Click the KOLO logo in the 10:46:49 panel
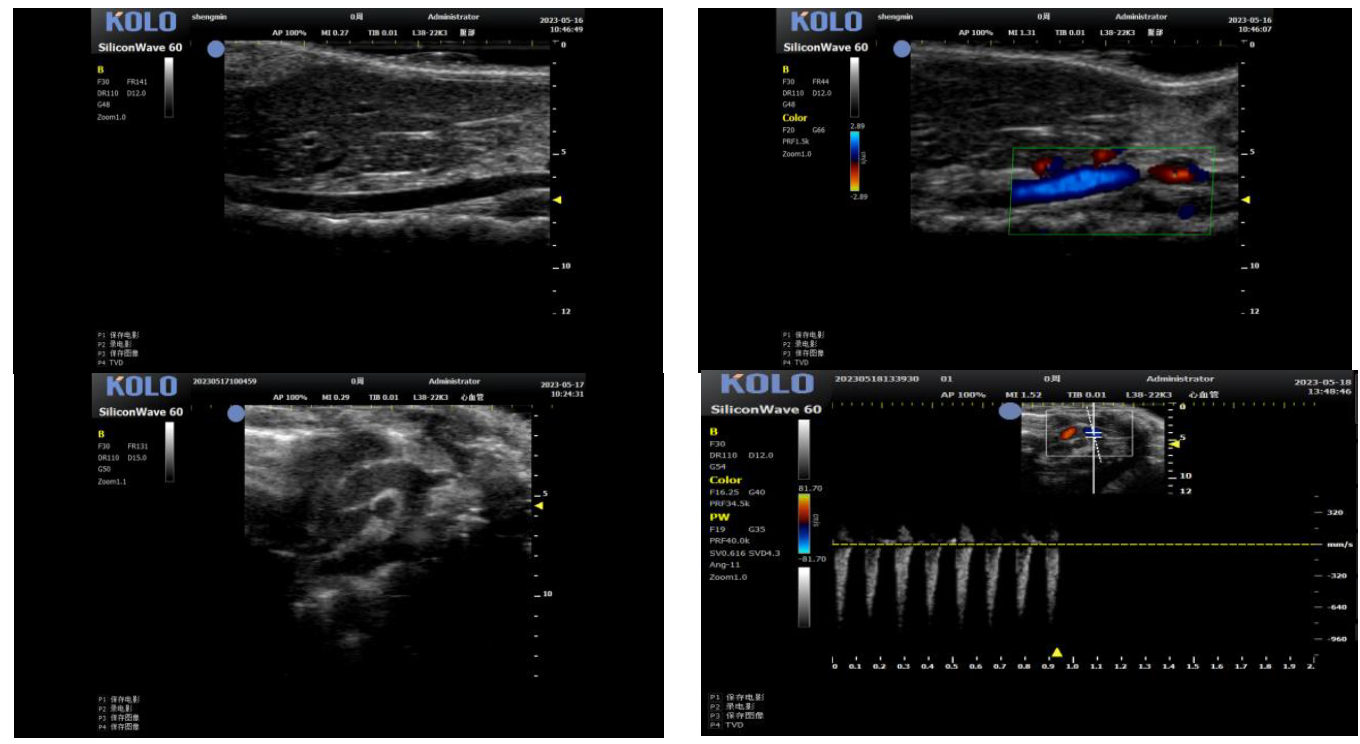The height and width of the screenshot is (744, 1360). (x=141, y=22)
